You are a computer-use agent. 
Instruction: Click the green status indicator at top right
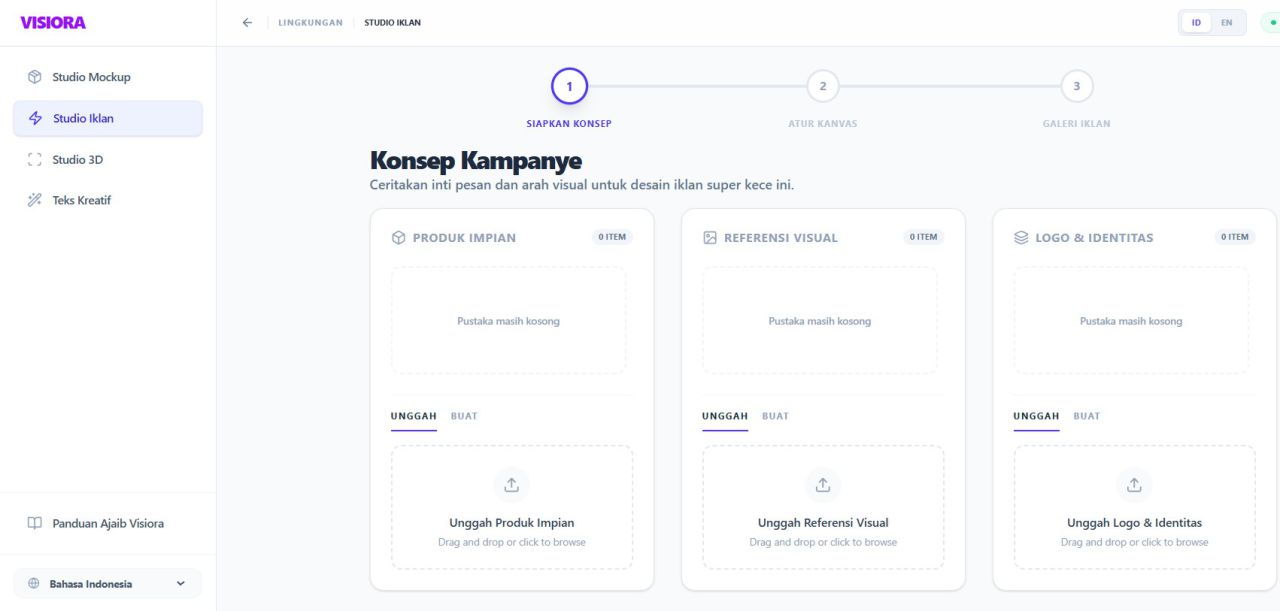[x=1272, y=22]
